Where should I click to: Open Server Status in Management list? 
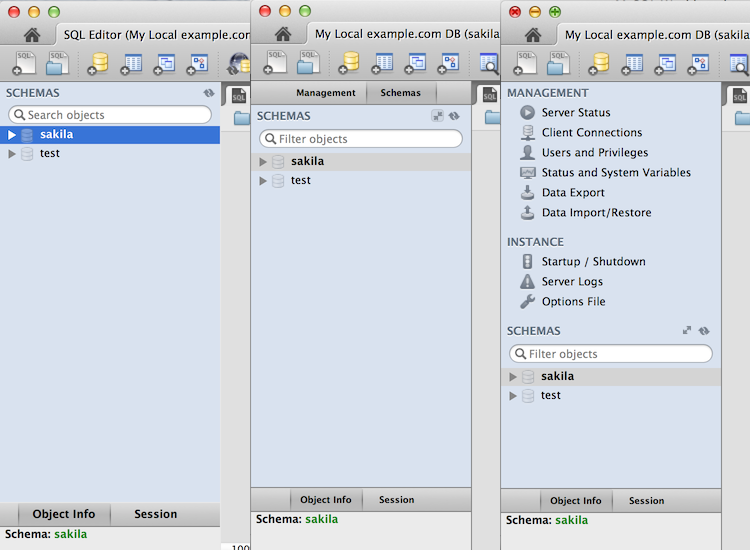[575, 113]
